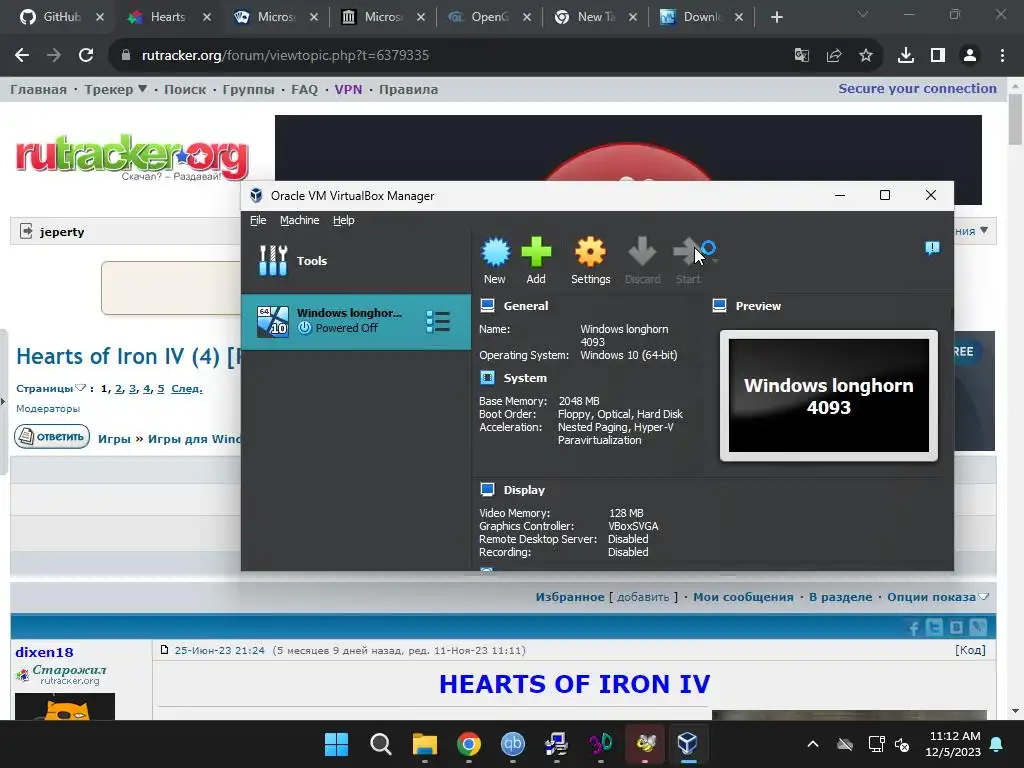
Task: Click the FAQ link on rutracker
Action: 304,89
